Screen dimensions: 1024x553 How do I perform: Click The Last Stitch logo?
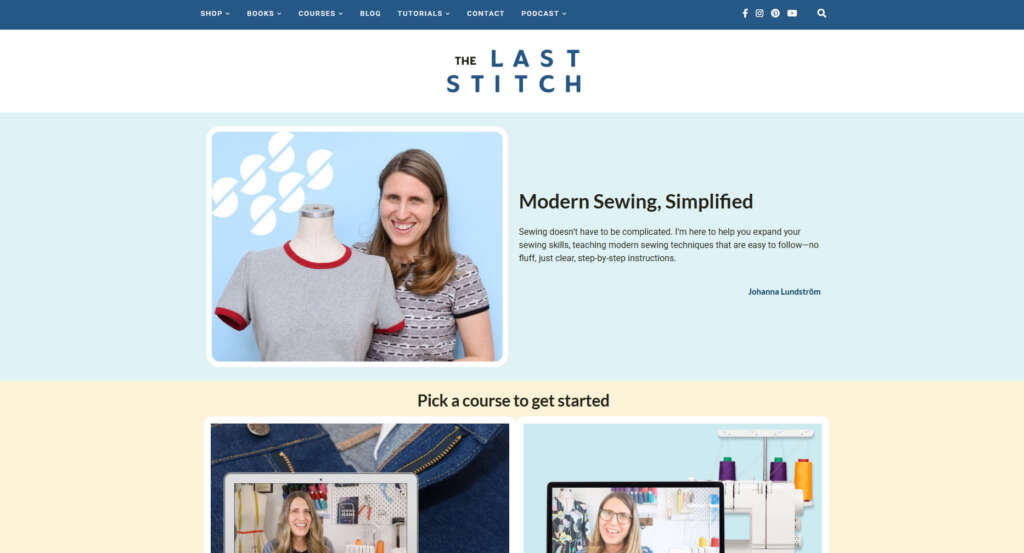click(514, 71)
